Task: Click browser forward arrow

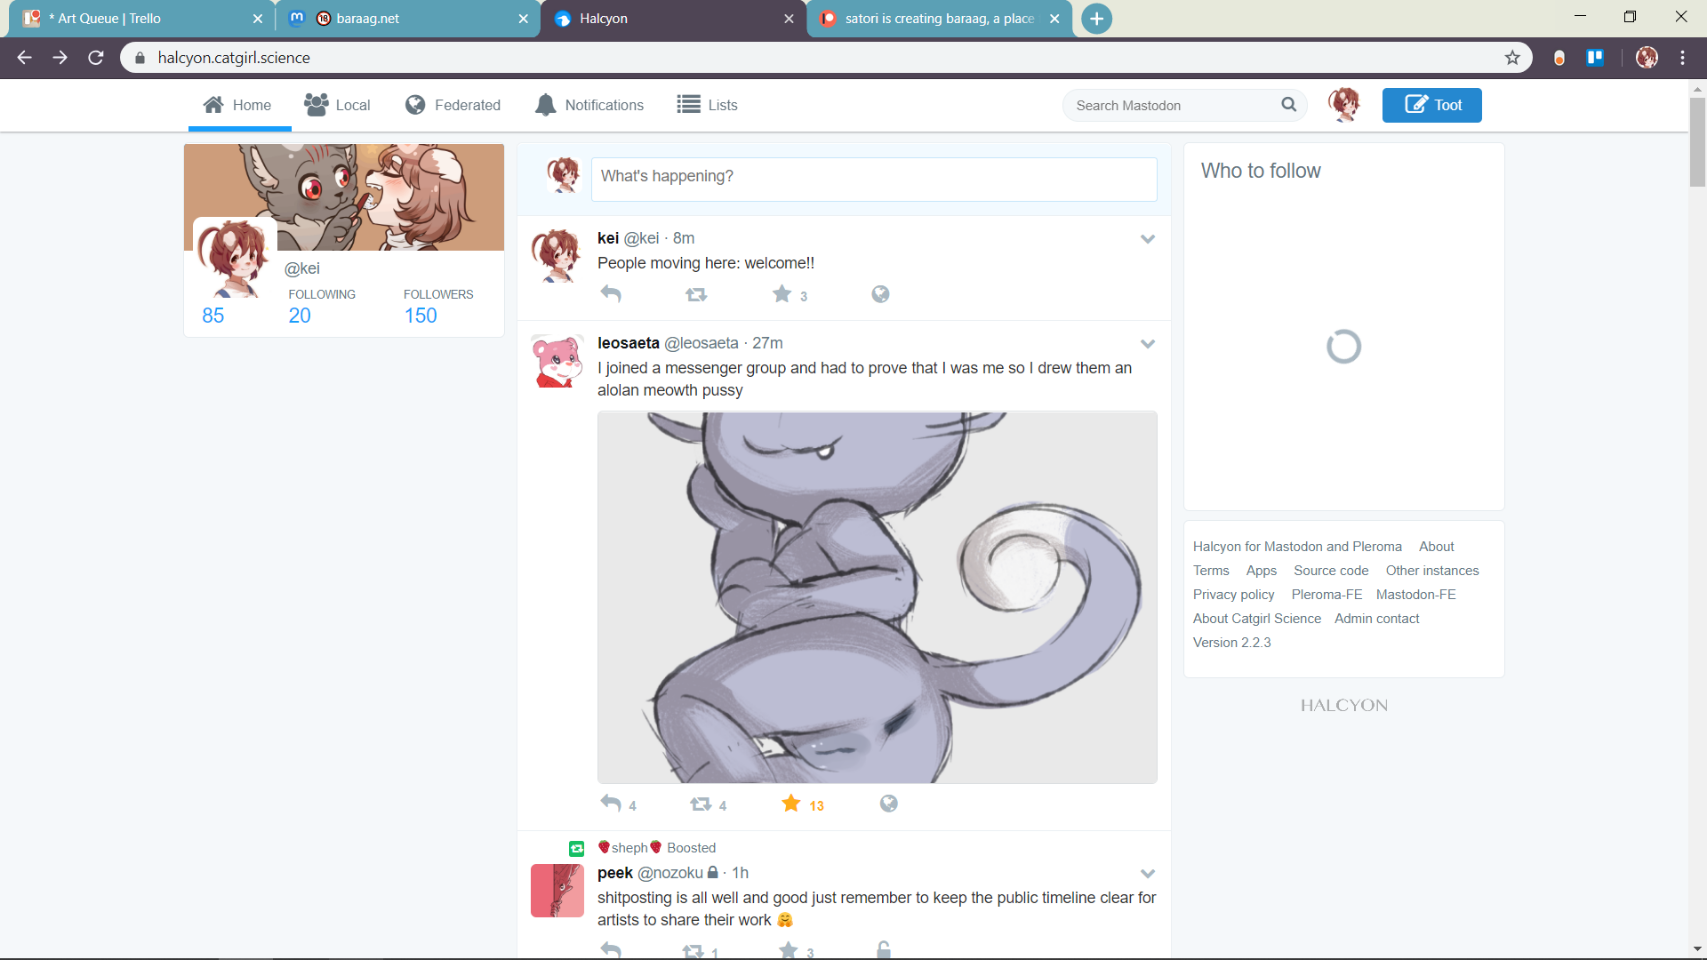Action: (60, 58)
